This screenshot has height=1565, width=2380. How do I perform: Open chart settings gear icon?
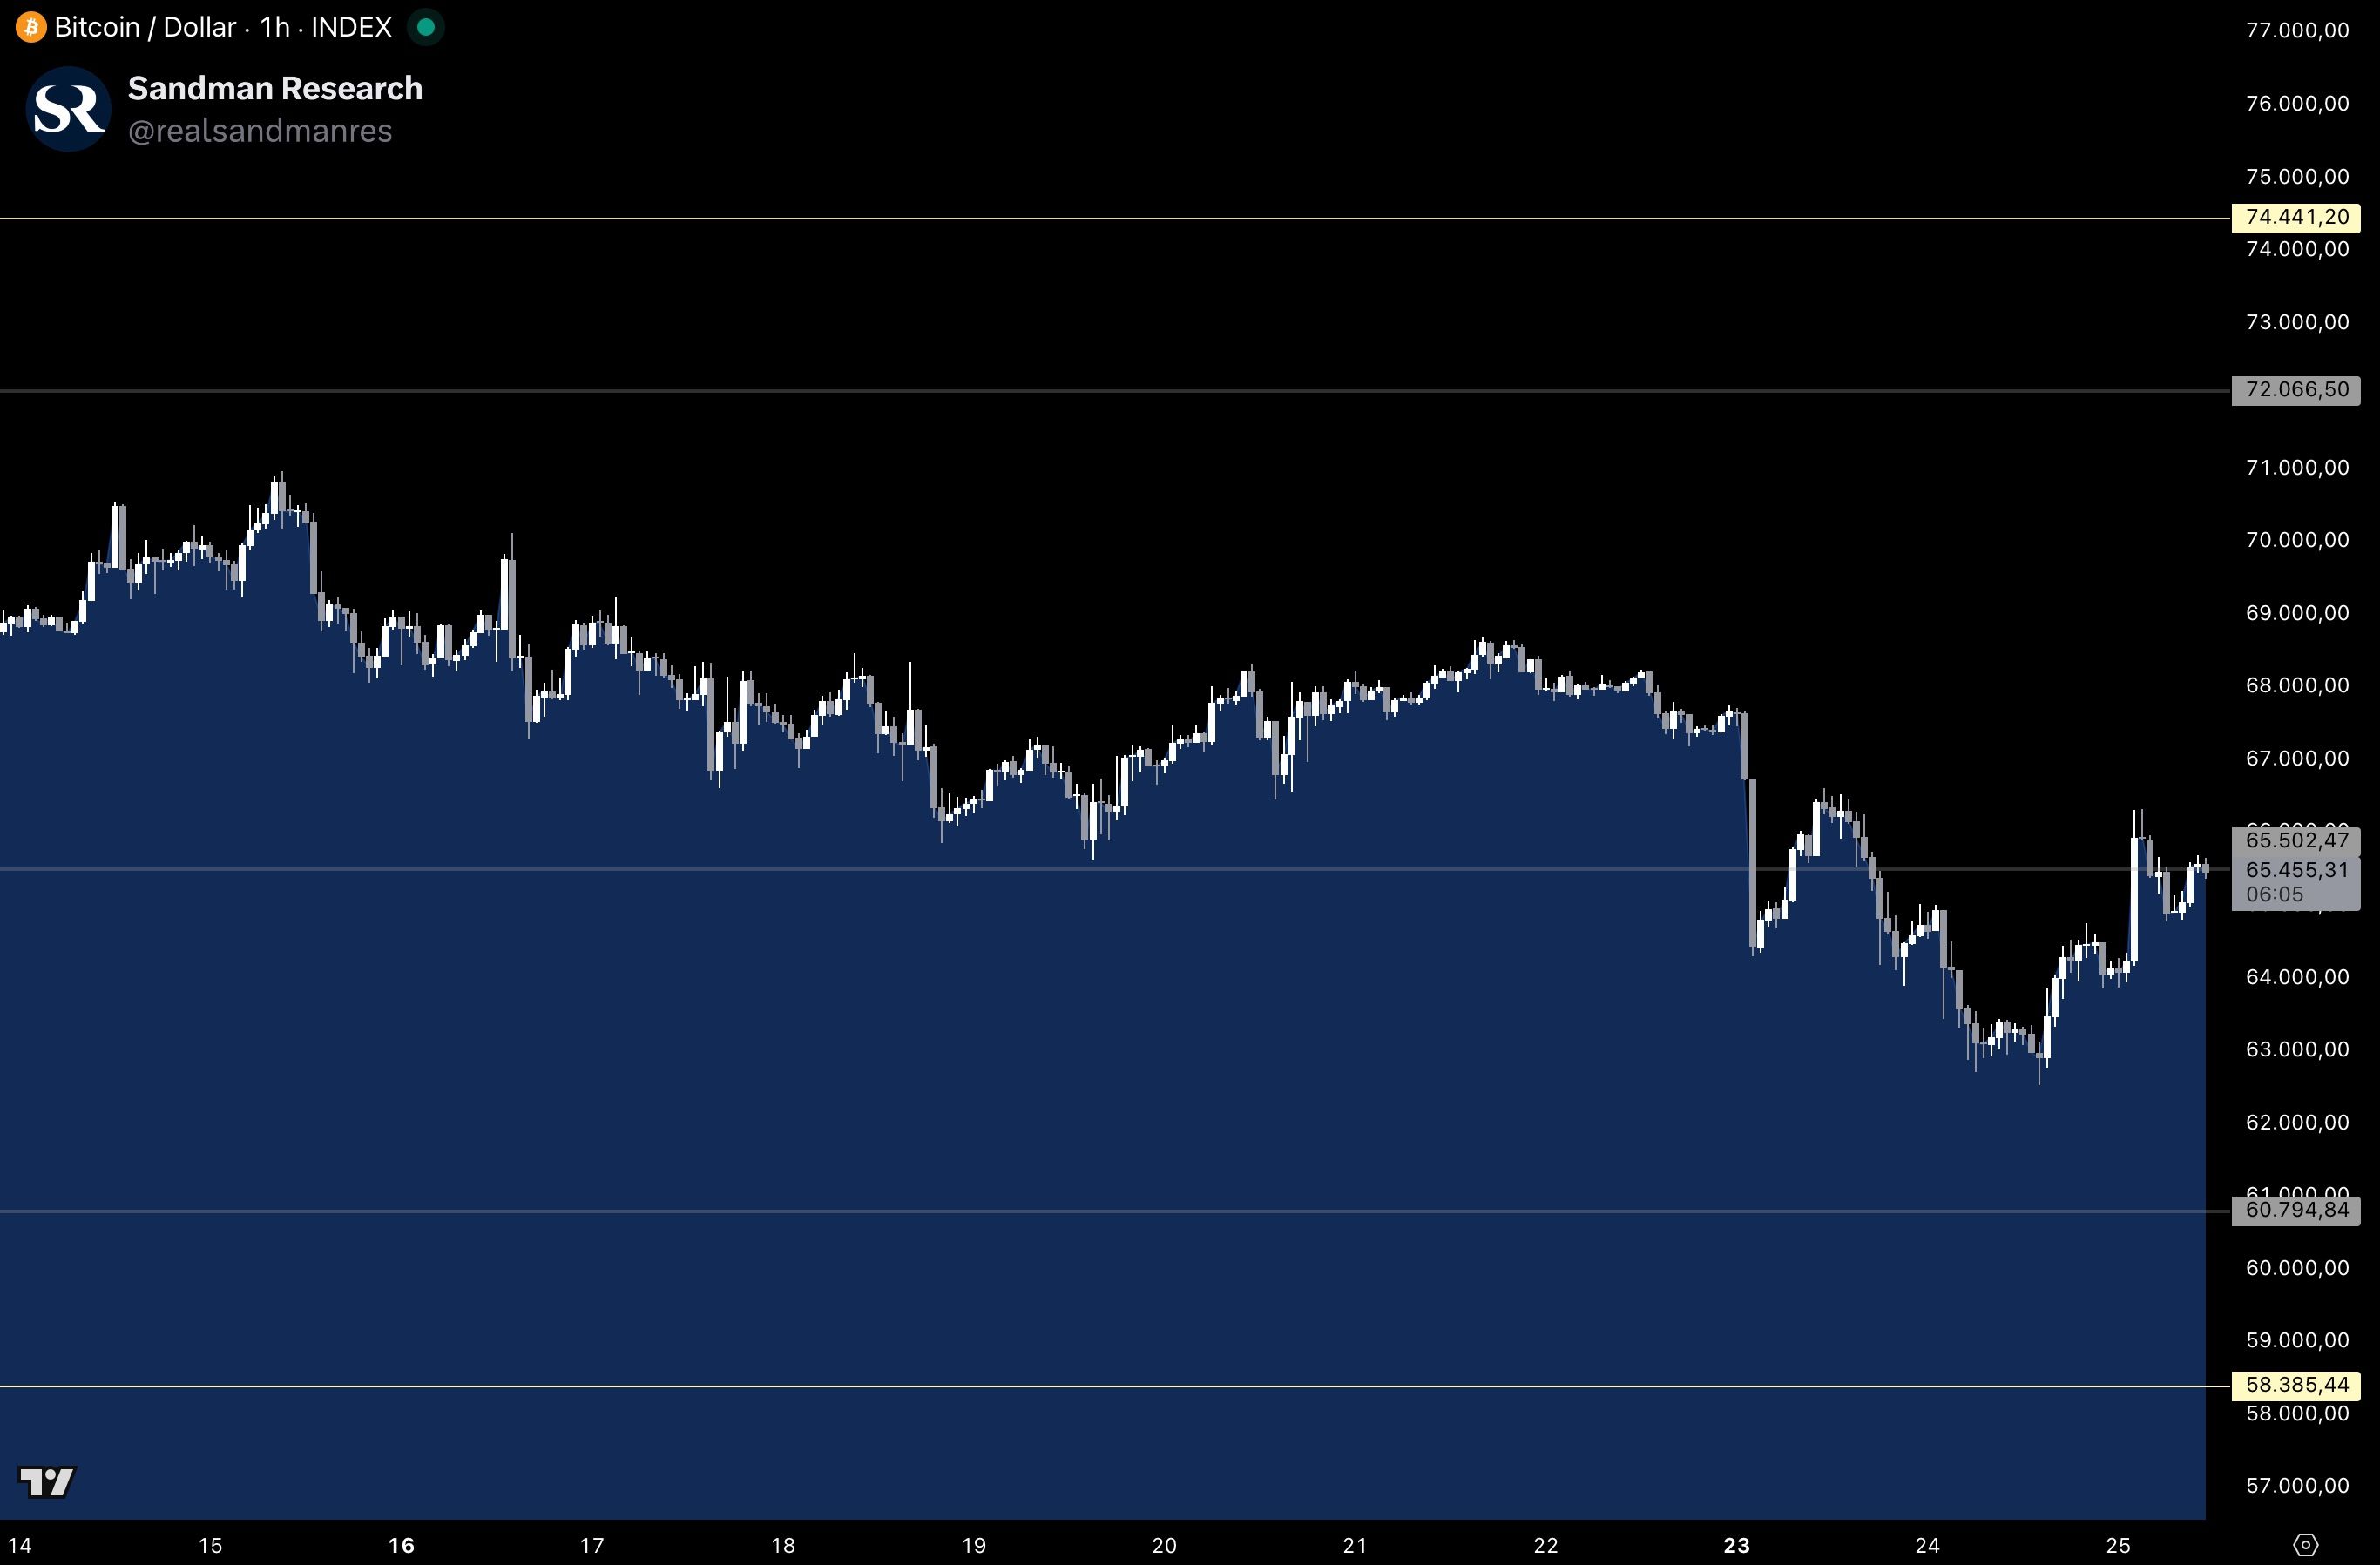[x=2305, y=1545]
